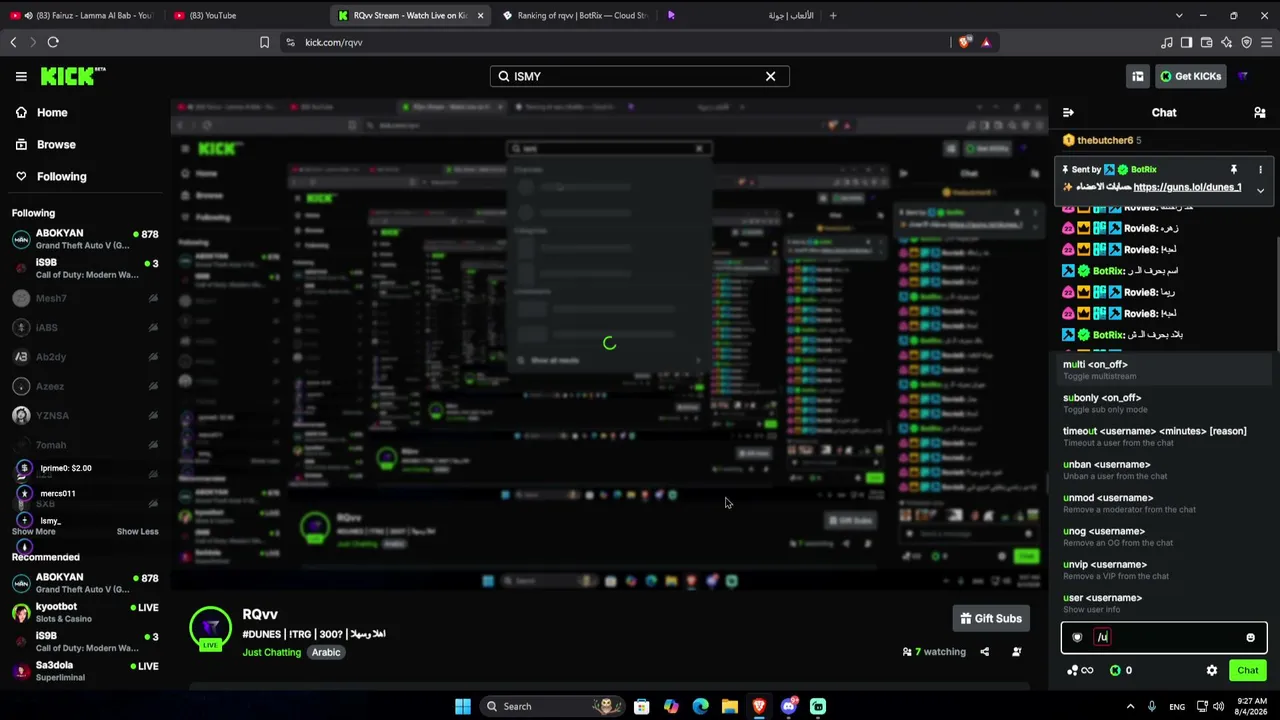
Task: Select the unban command suggestion
Action: [1163, 469]
